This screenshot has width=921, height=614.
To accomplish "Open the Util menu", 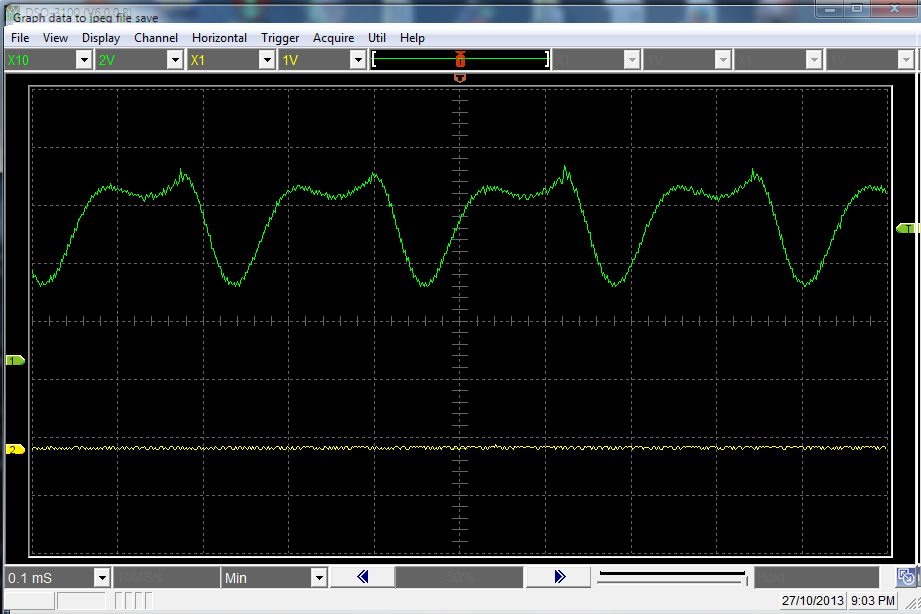I will [377, 38].
